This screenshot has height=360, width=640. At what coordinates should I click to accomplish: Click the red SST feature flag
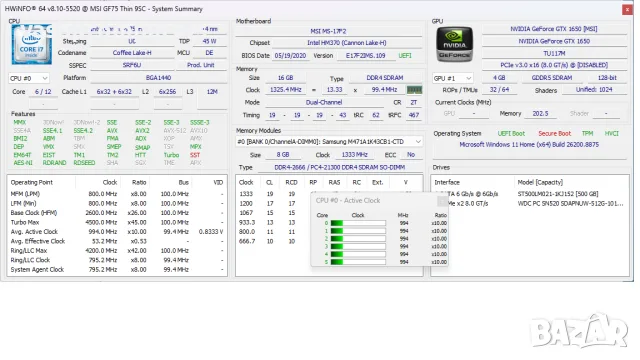(195, 155)
